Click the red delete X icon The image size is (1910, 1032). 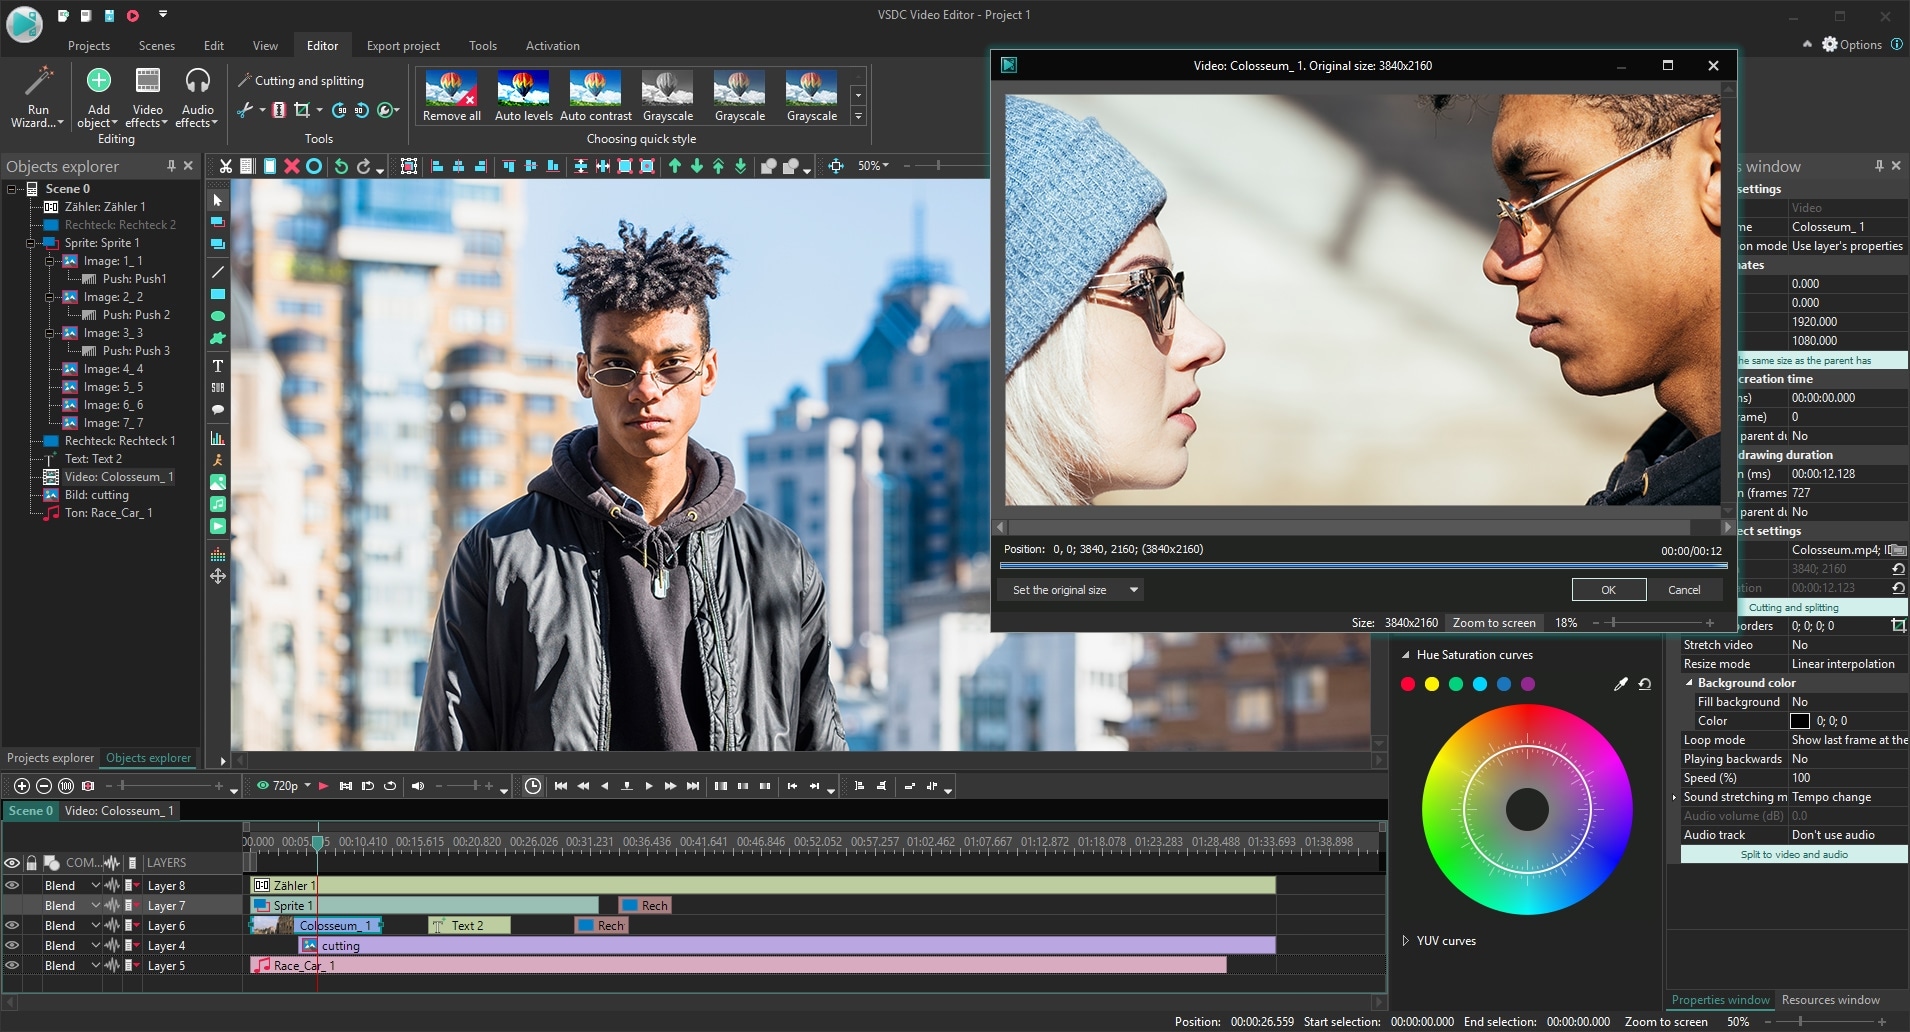291,166
